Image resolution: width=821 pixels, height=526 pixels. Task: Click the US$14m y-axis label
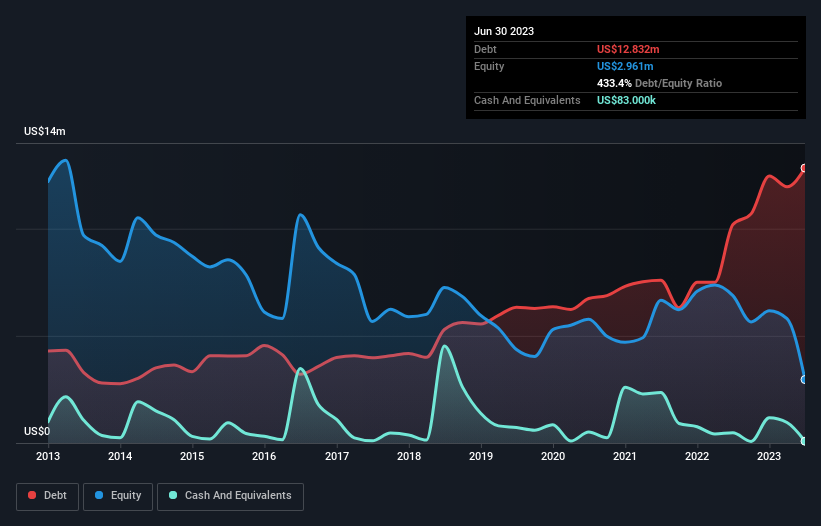[x=45, y=131]
